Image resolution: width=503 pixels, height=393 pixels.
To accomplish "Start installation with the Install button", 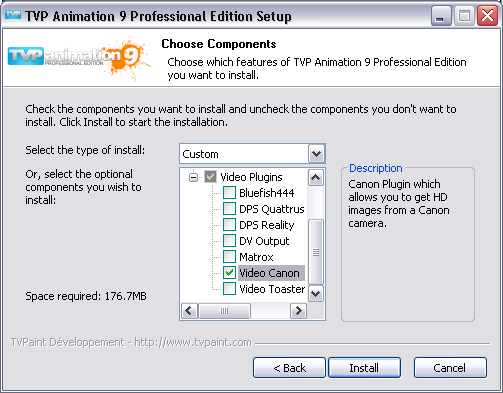I will (x=364, y=368).
